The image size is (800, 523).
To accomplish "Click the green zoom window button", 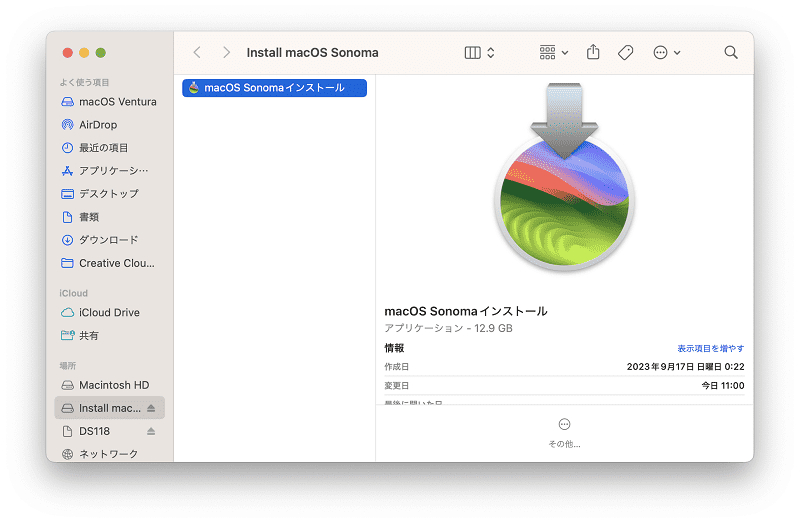I will point(101,53).
